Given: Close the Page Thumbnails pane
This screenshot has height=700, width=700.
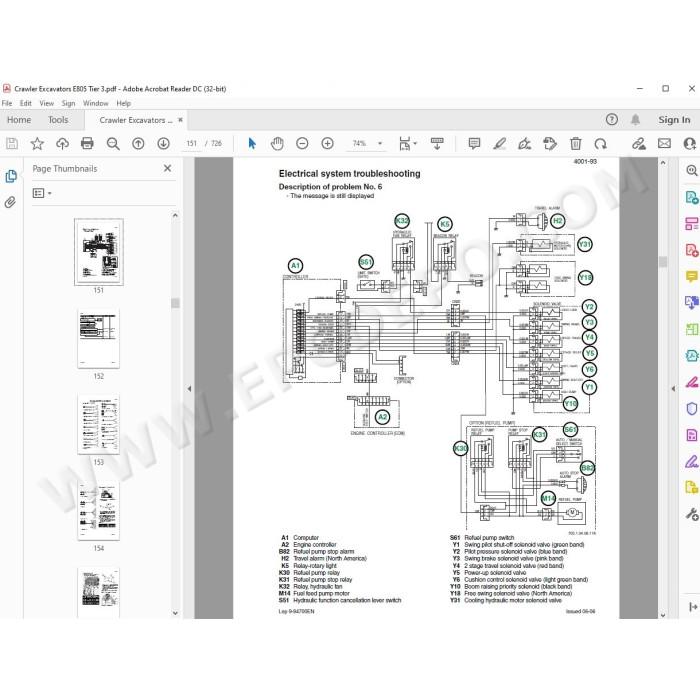Looking at the screenshot, I should pos(167,168).
